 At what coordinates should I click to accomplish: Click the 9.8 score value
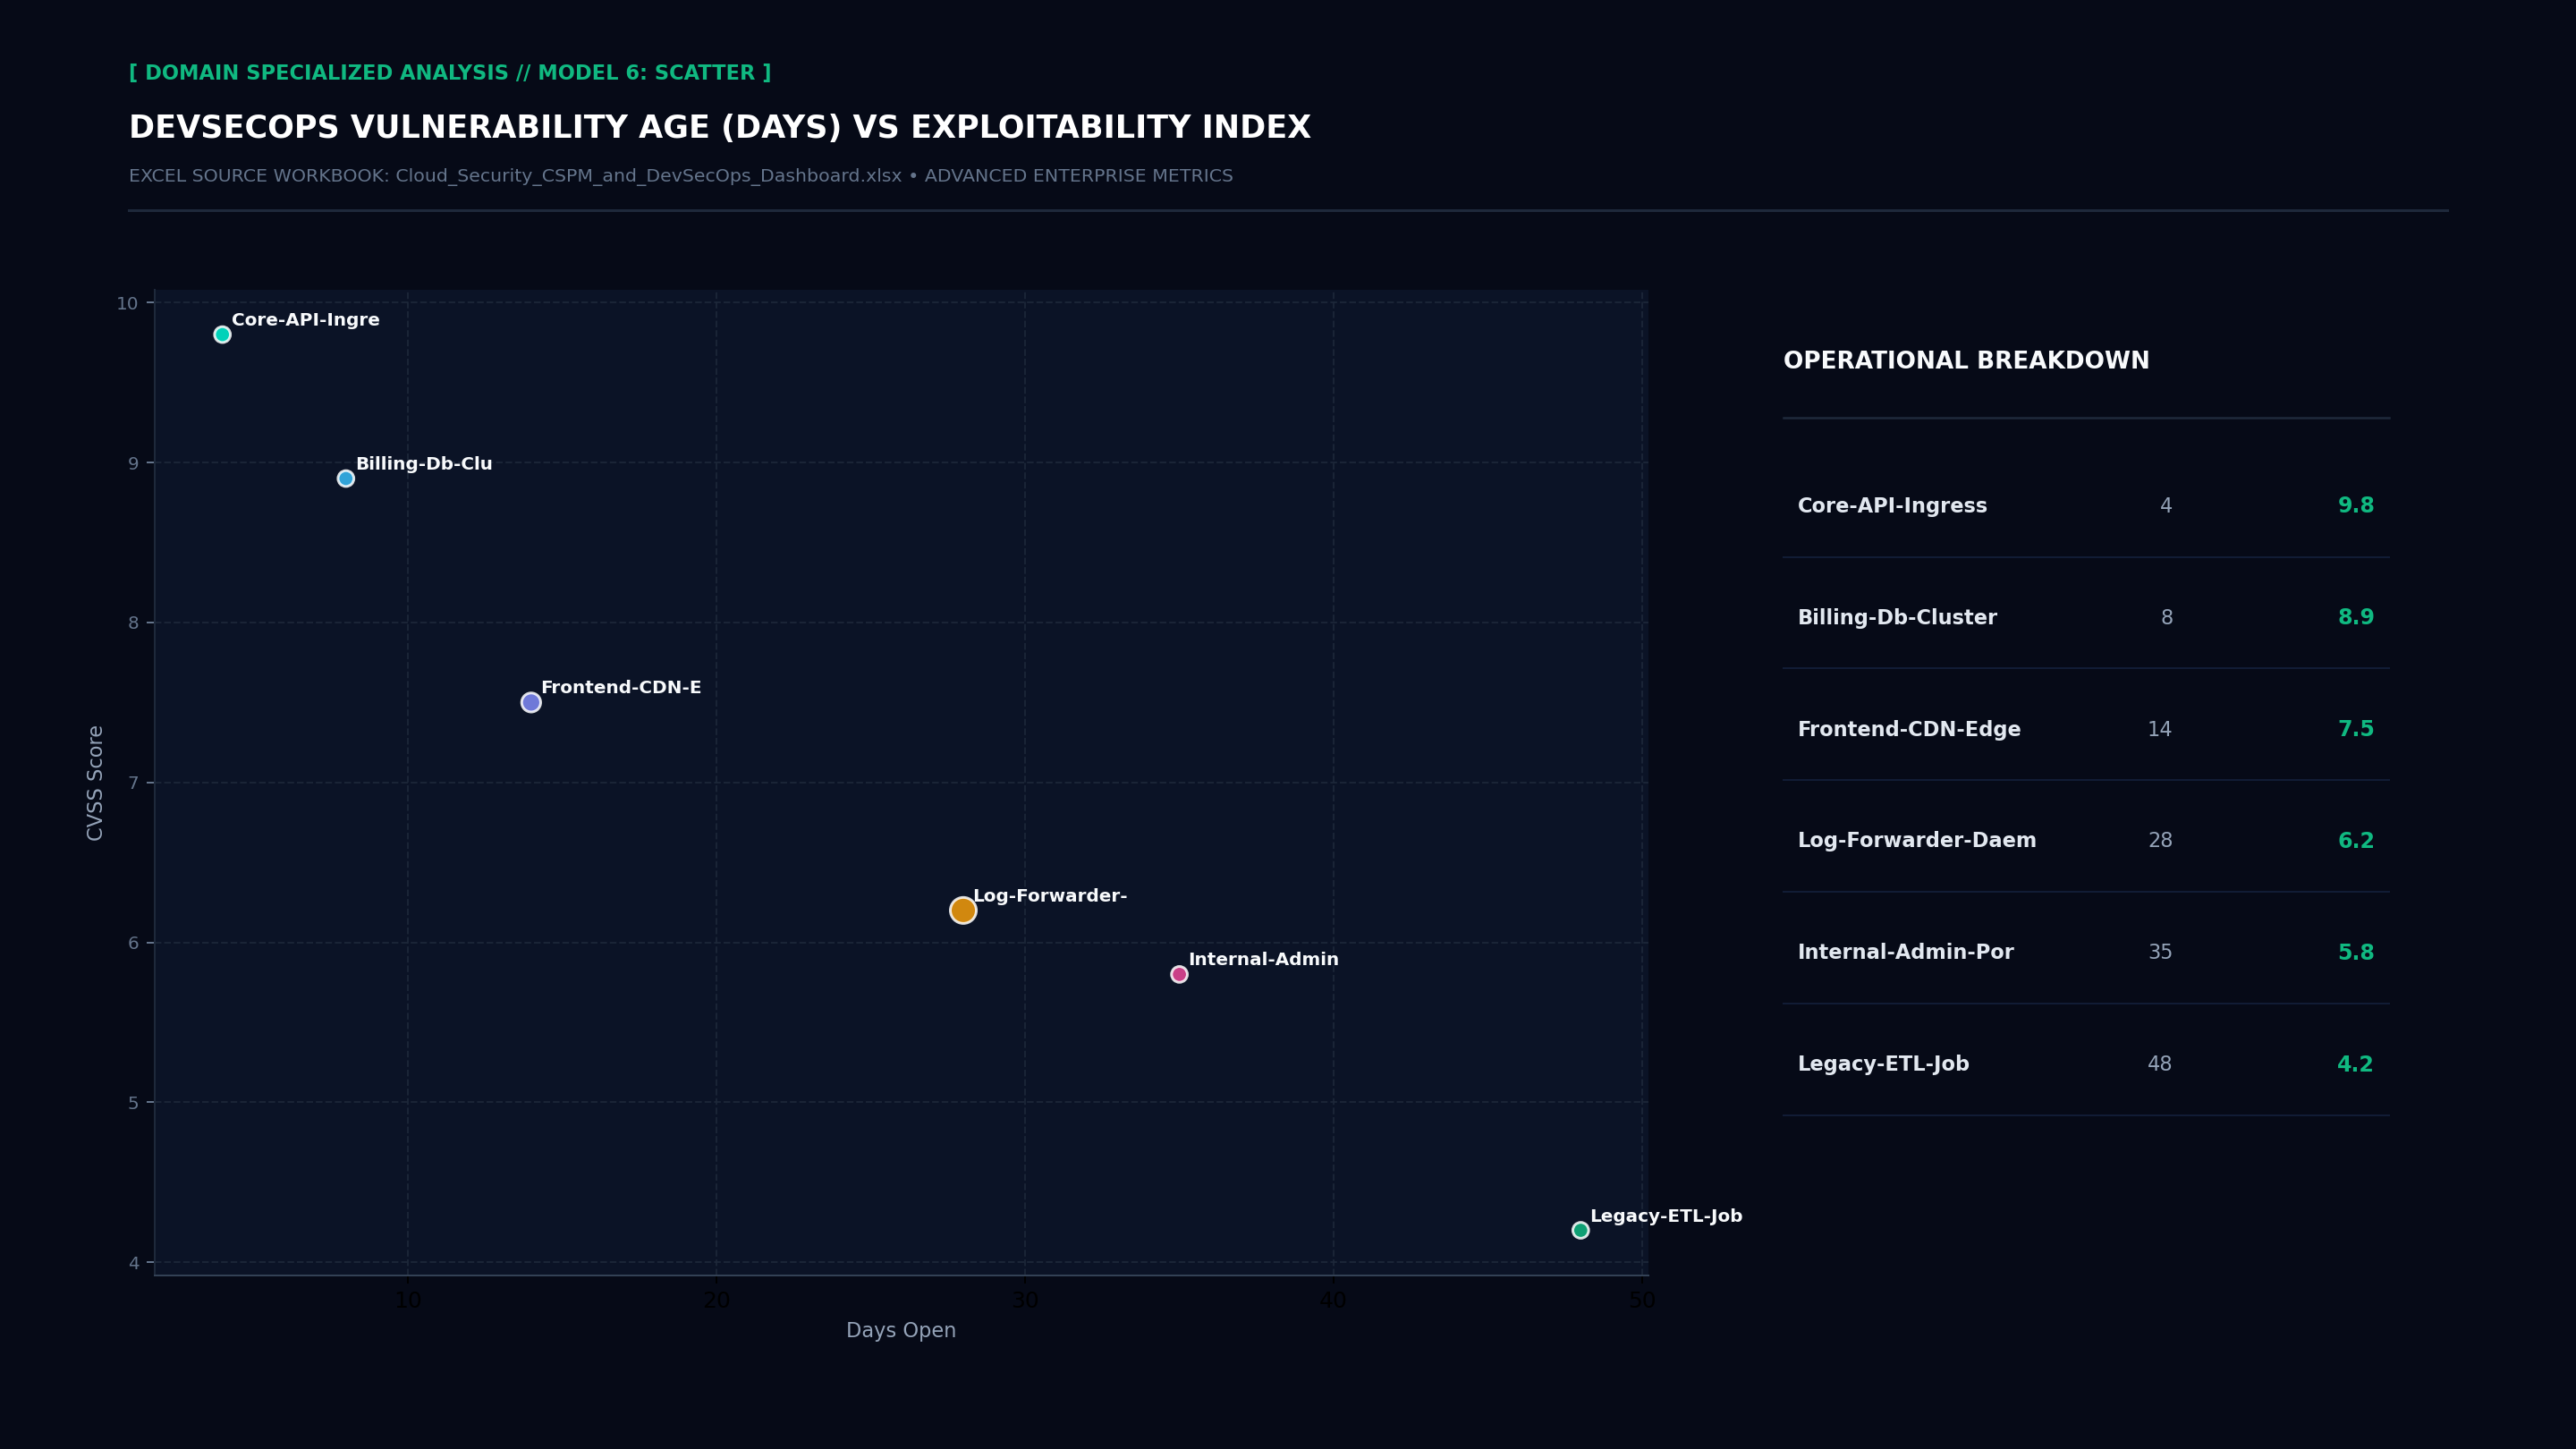pyautogui.click(x=2355, y=506)
